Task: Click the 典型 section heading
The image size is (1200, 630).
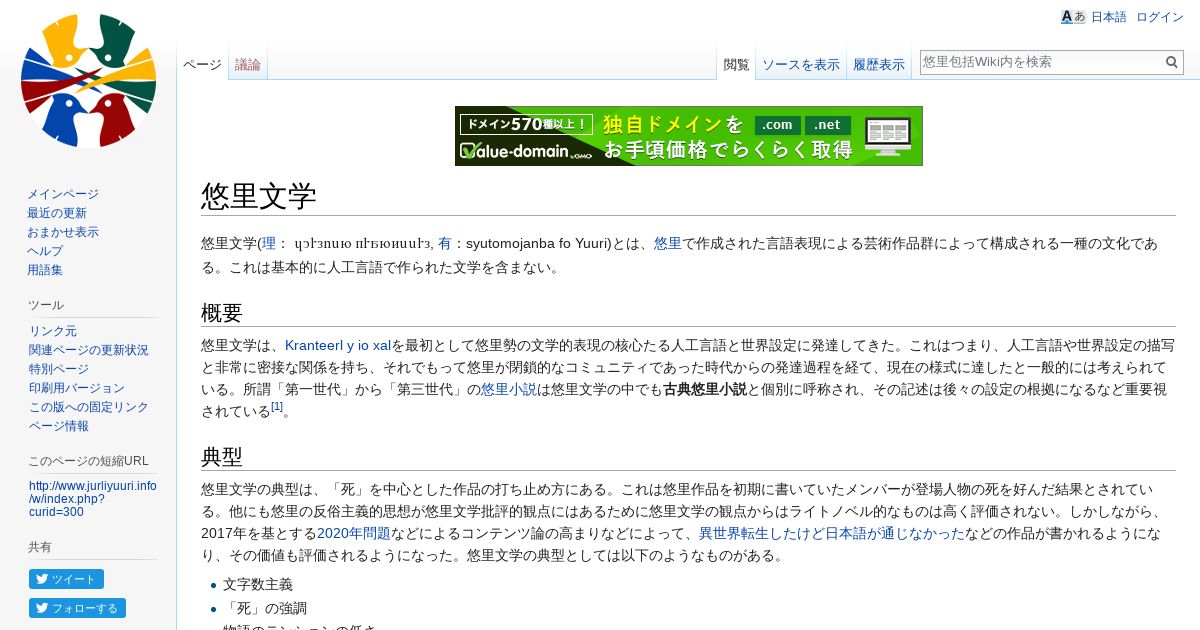Action: (222, 457)
